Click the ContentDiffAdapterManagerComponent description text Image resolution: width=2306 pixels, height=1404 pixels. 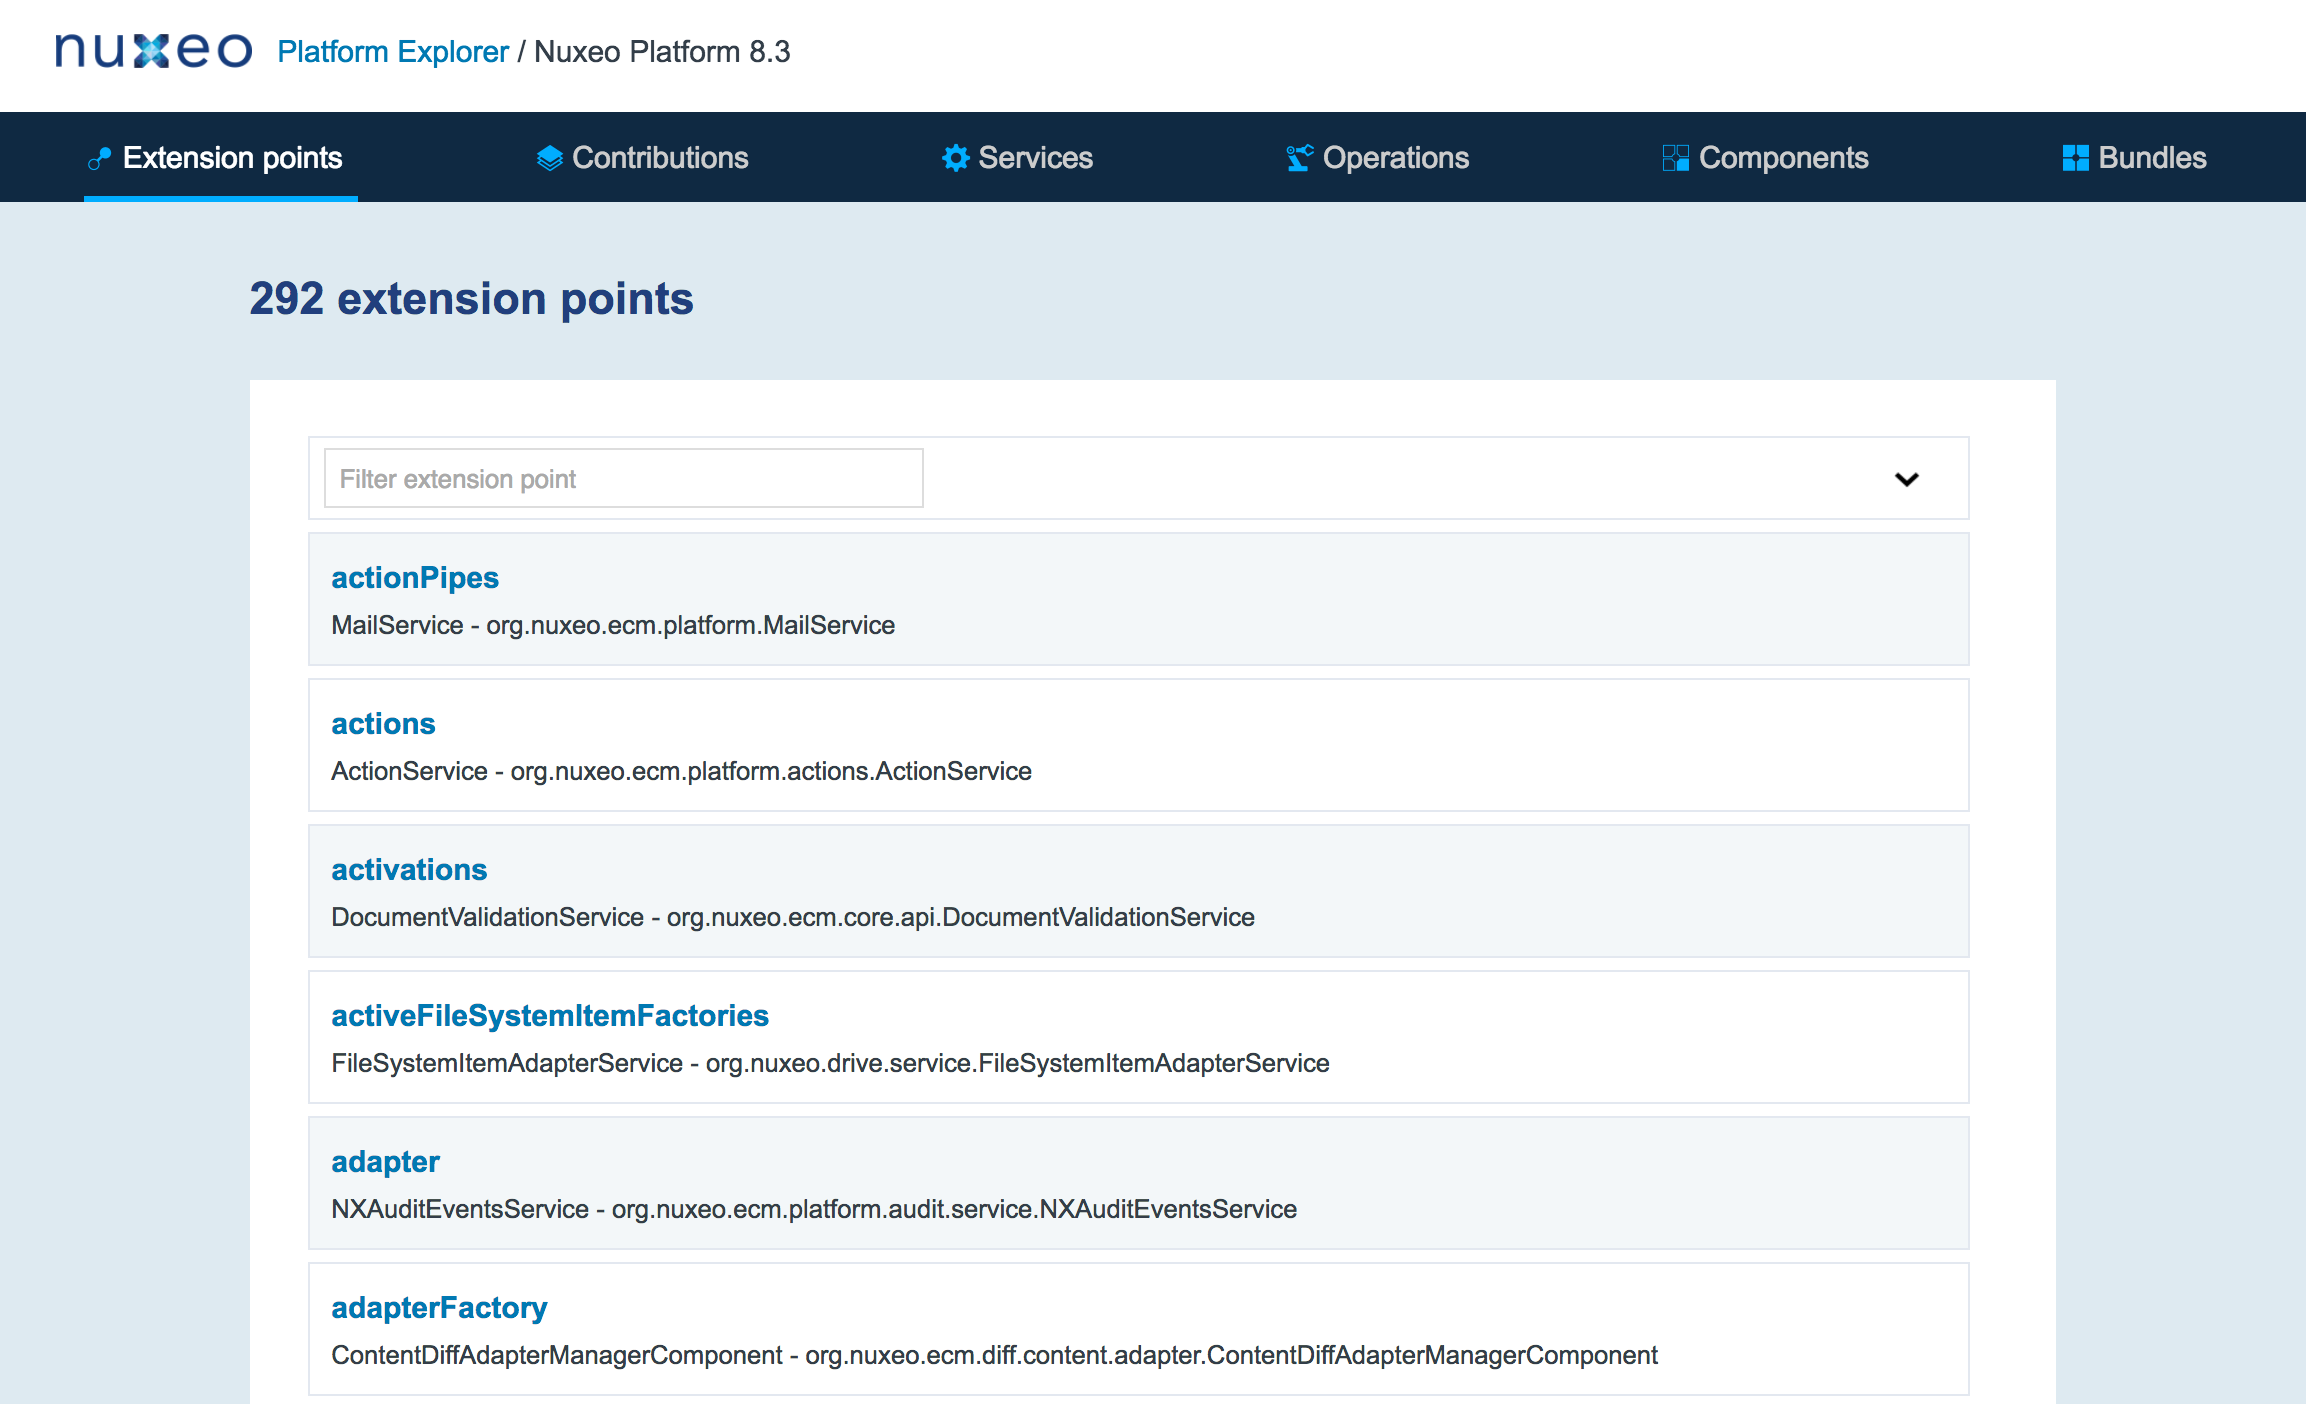click(x=994, y=1355)
